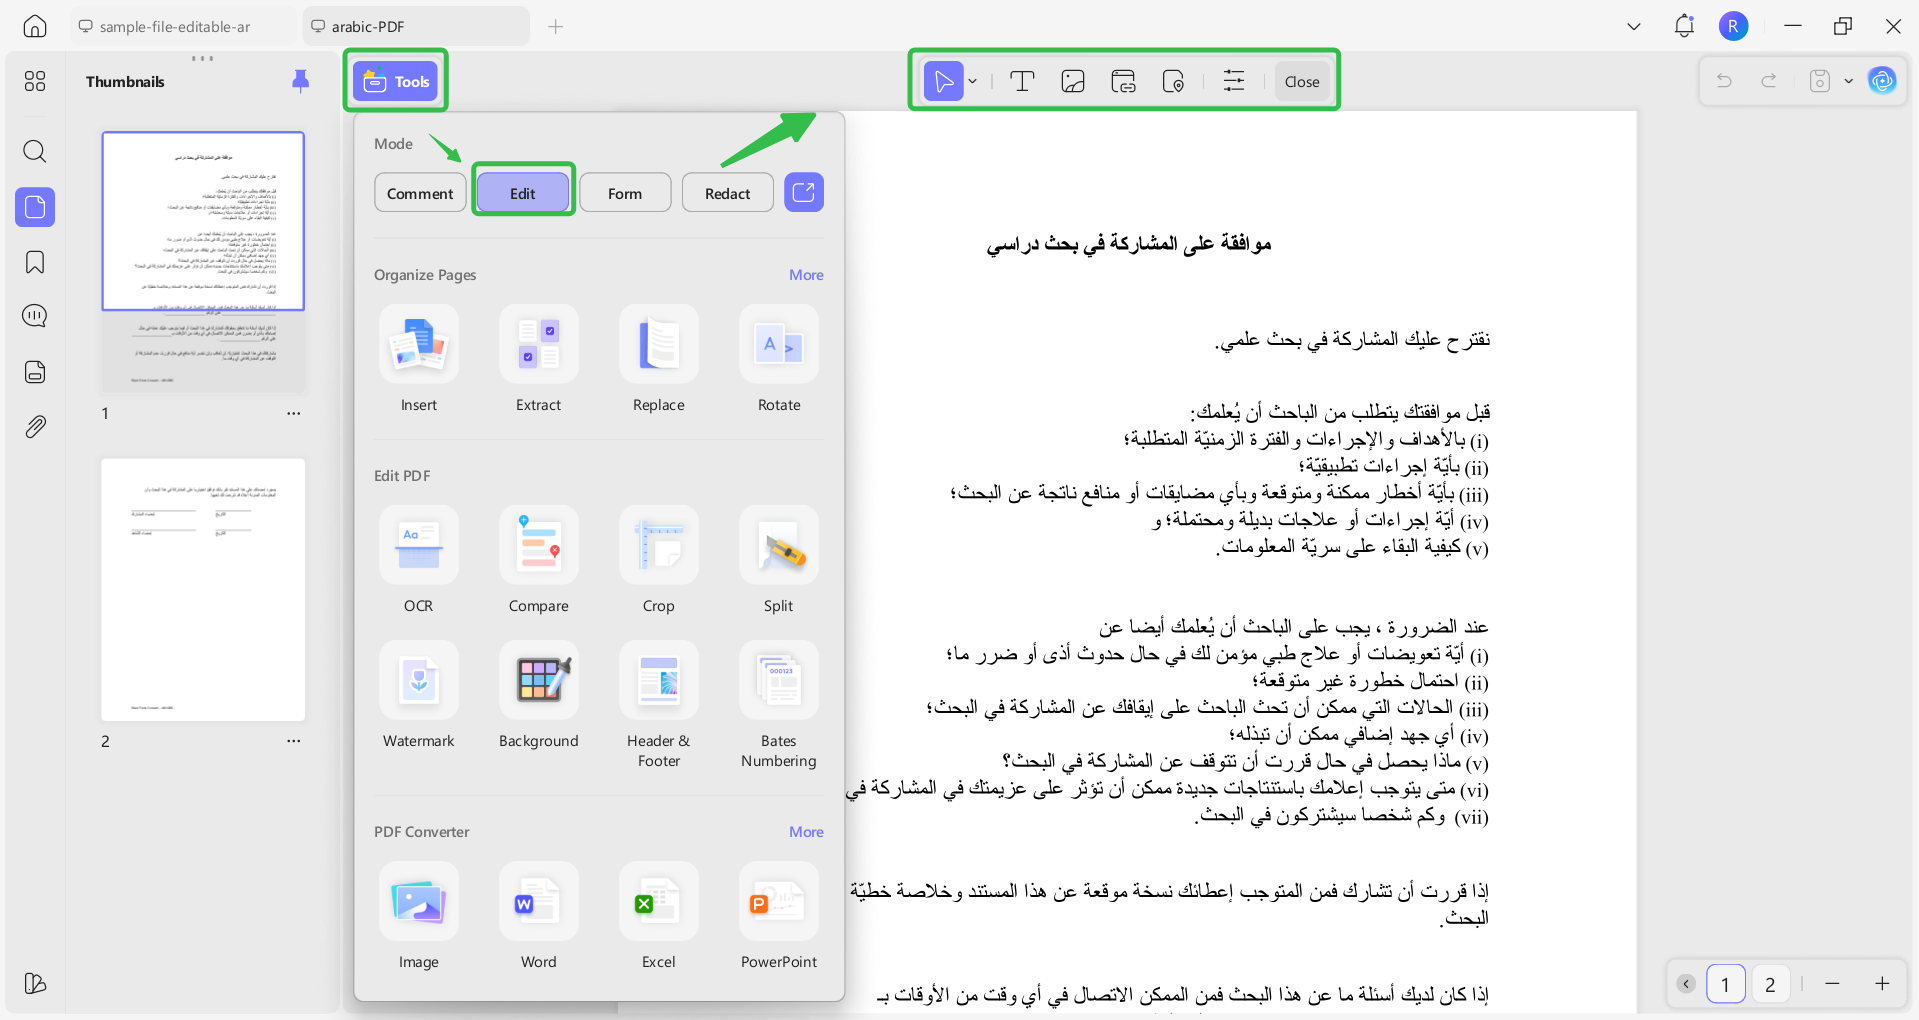Open the Compare tool

point(539,560)
